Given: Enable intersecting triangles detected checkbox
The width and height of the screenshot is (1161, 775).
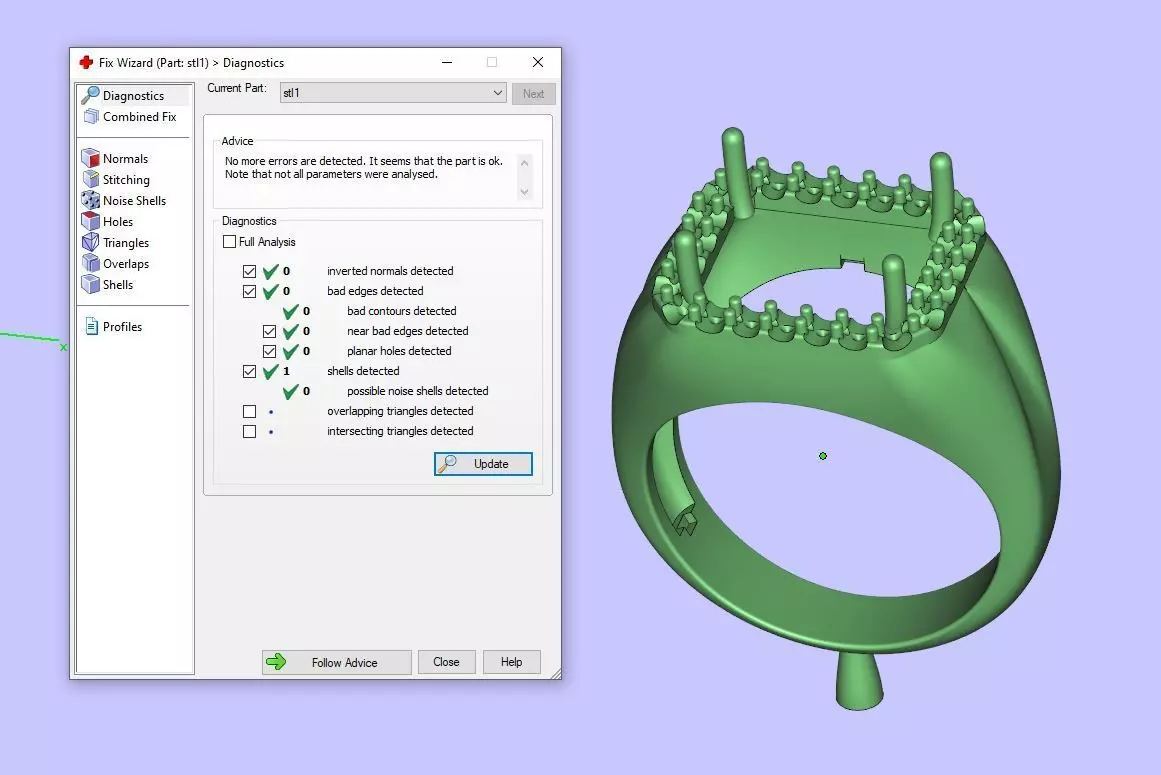Looking at the screenshot, I should point(250,431).
